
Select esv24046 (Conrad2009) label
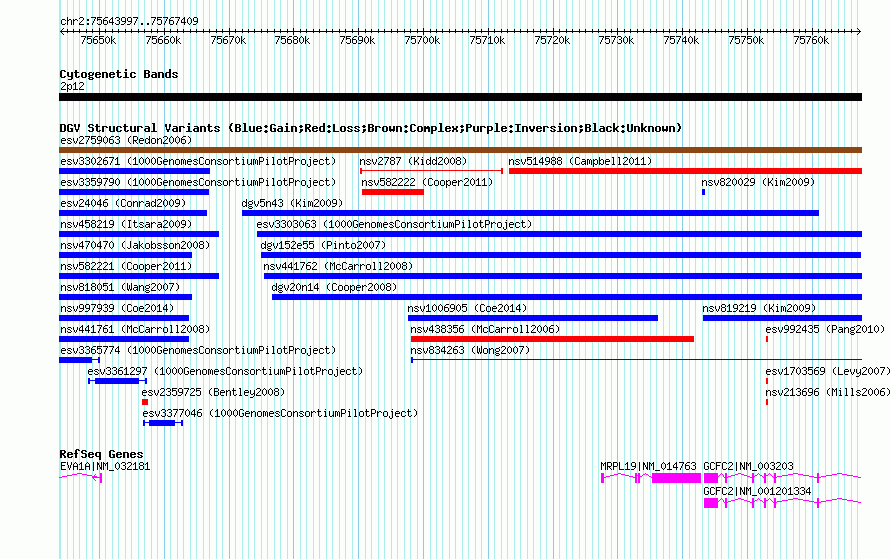pos(123,203)
